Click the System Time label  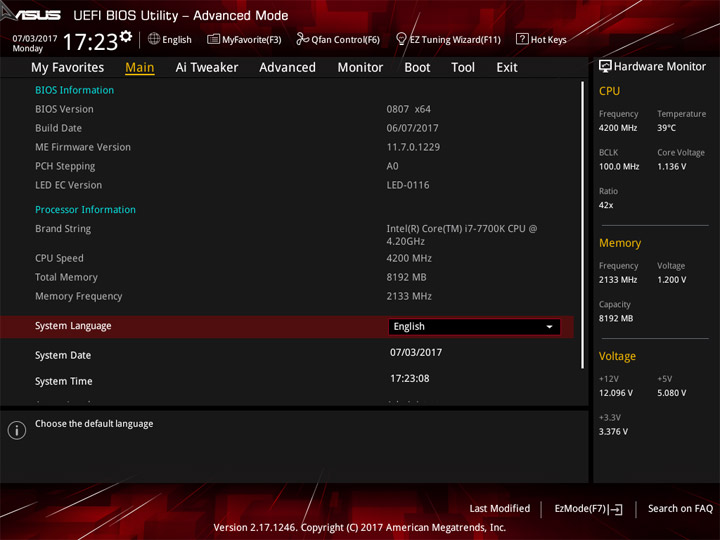point(63,381)
